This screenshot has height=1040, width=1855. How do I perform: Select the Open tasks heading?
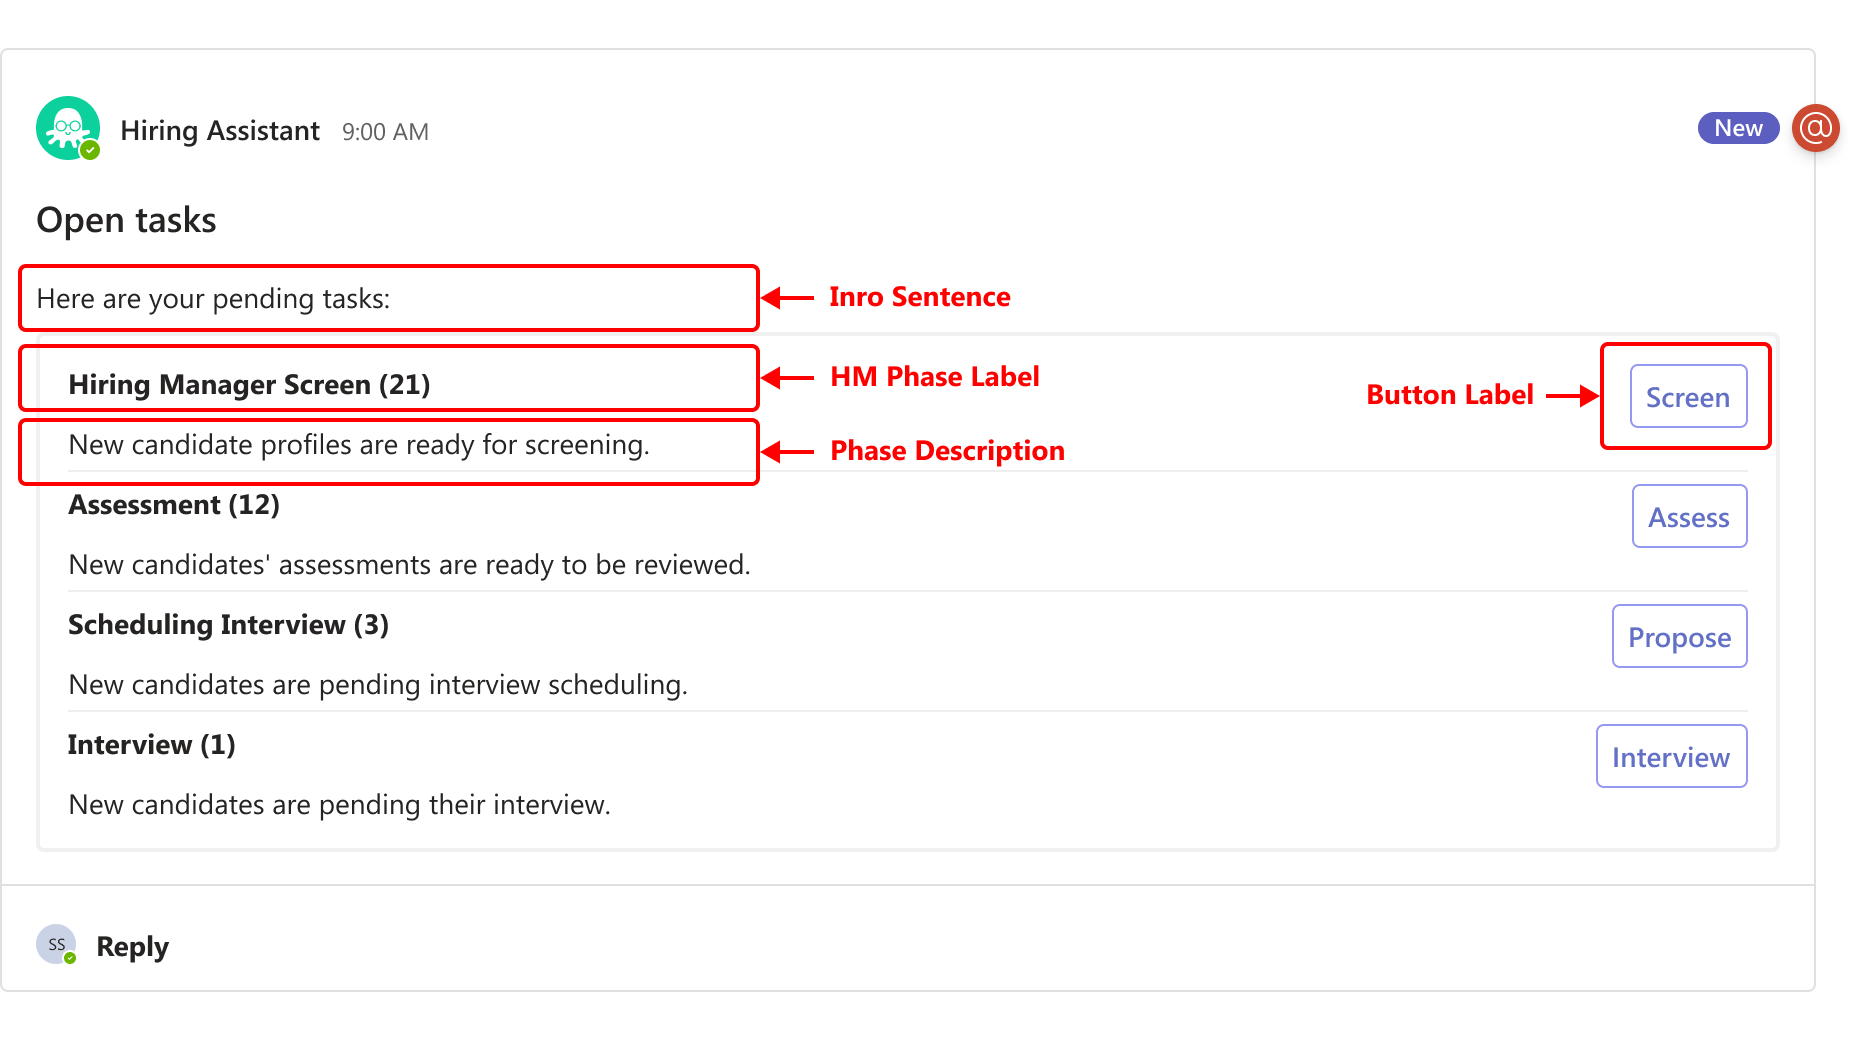point(126,220)
